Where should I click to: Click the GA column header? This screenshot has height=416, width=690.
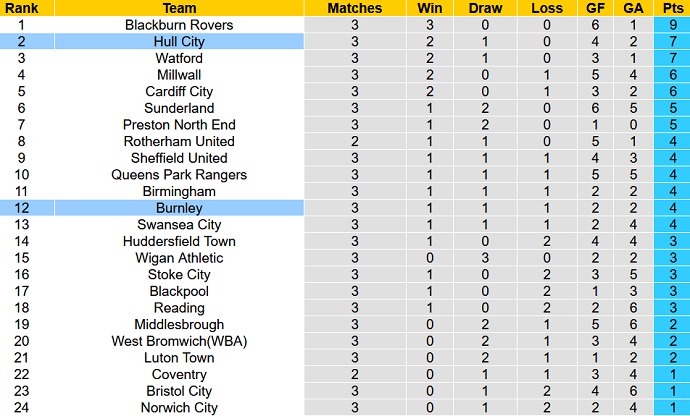(x=633, y=8)
